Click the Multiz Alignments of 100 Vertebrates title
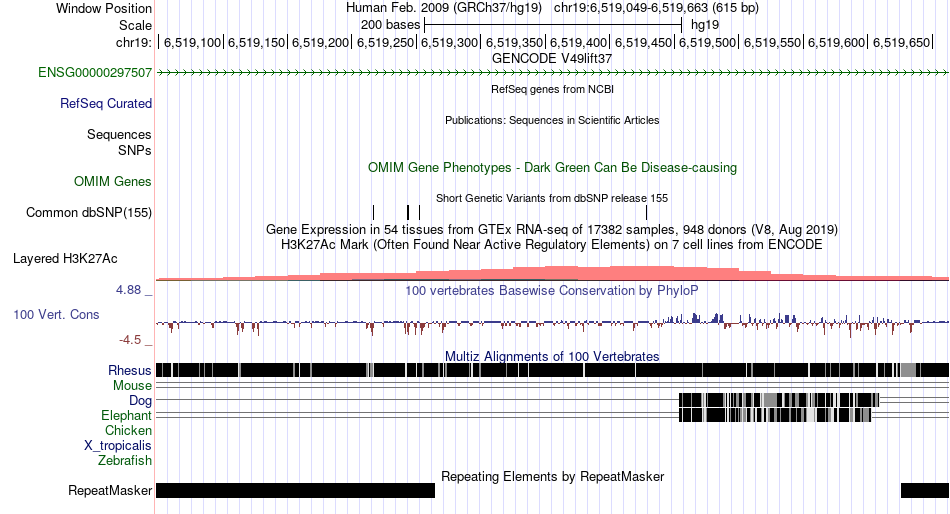The image size is (950, 514). point(552,356)
